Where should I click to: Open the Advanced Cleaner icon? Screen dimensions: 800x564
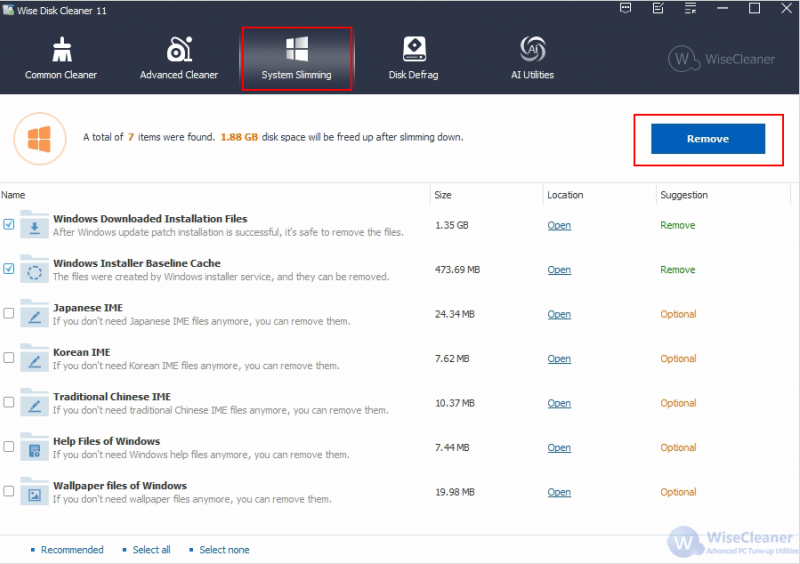(179, 50)
